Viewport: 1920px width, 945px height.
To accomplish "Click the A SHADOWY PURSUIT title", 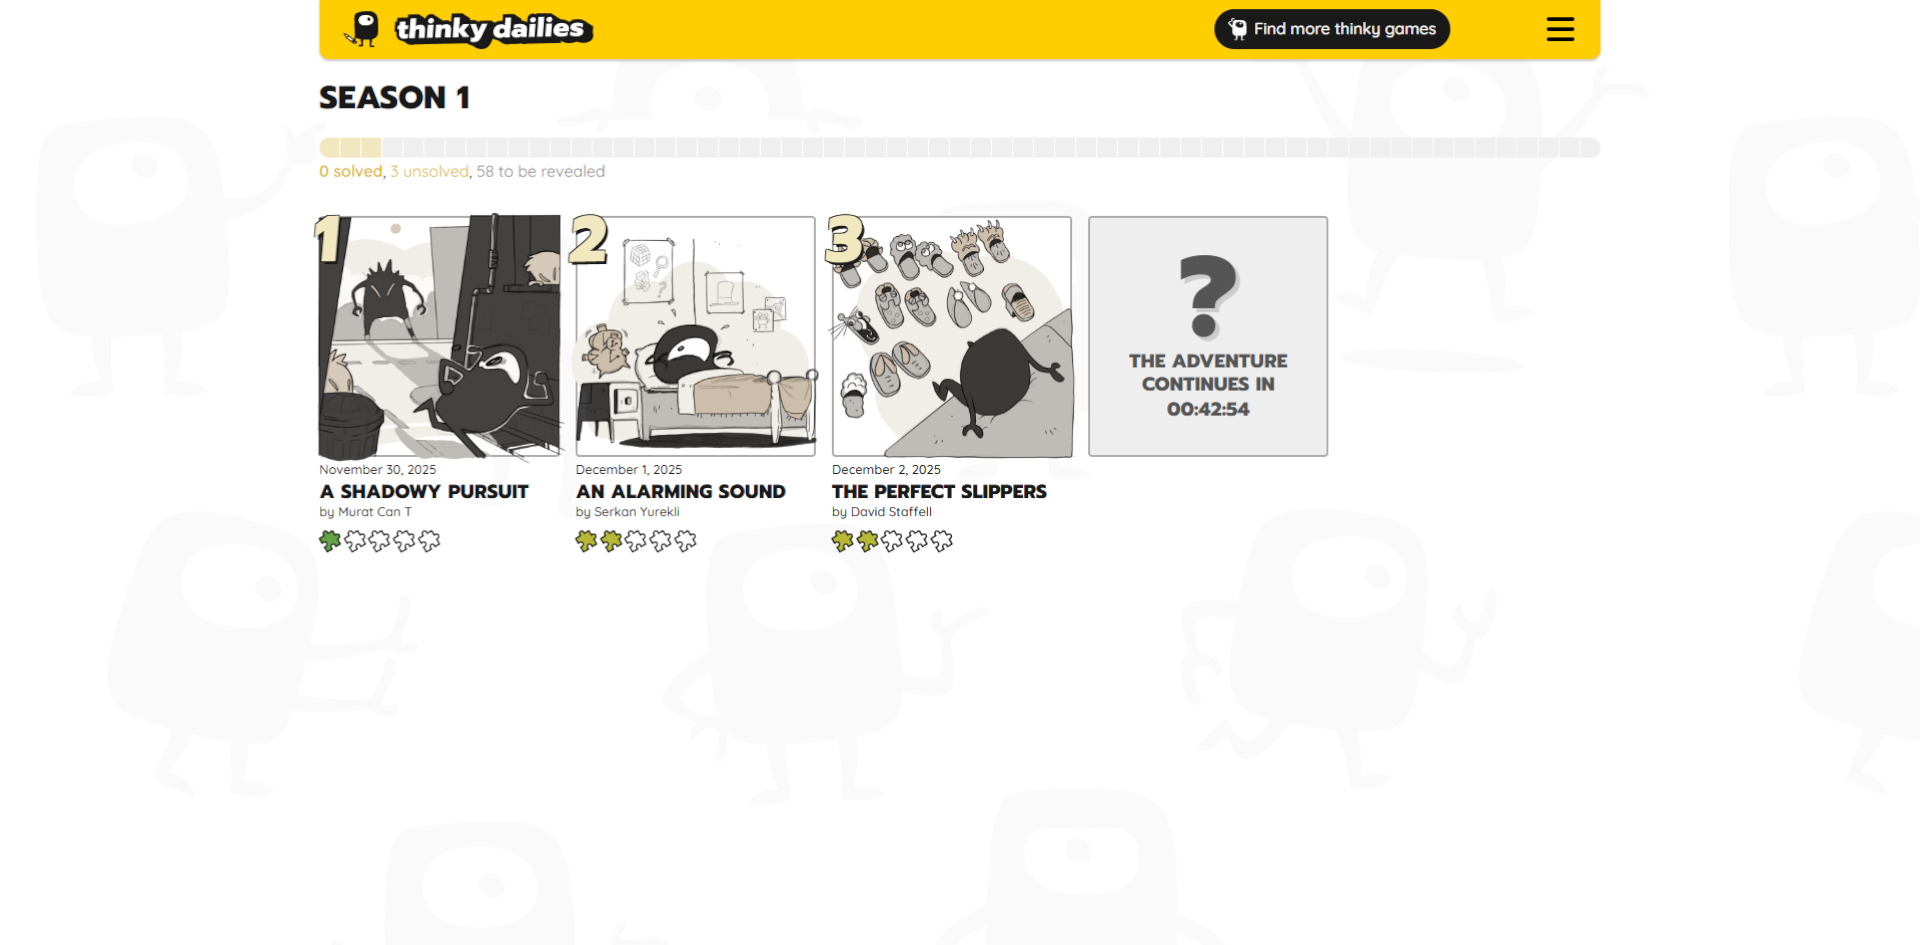I will [424, 491].
